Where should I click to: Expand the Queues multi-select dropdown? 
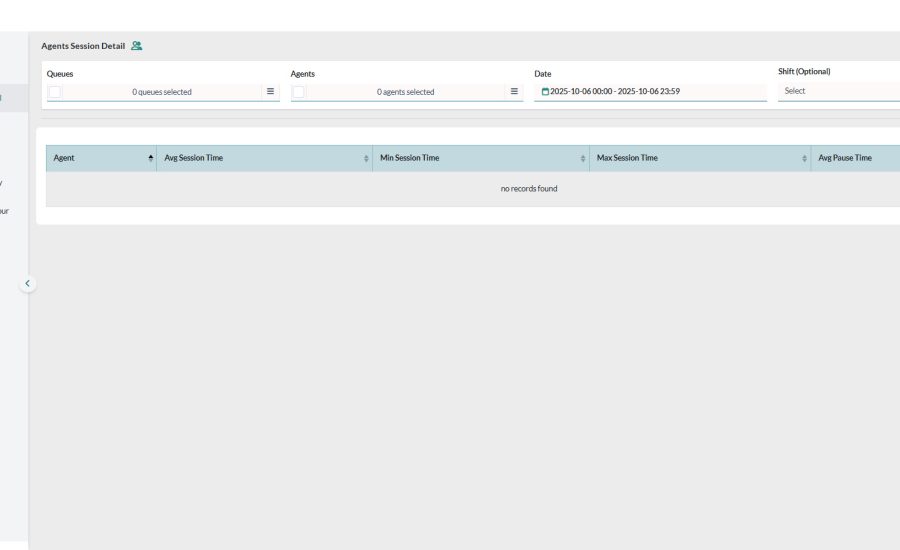click(x=162, y=92)
